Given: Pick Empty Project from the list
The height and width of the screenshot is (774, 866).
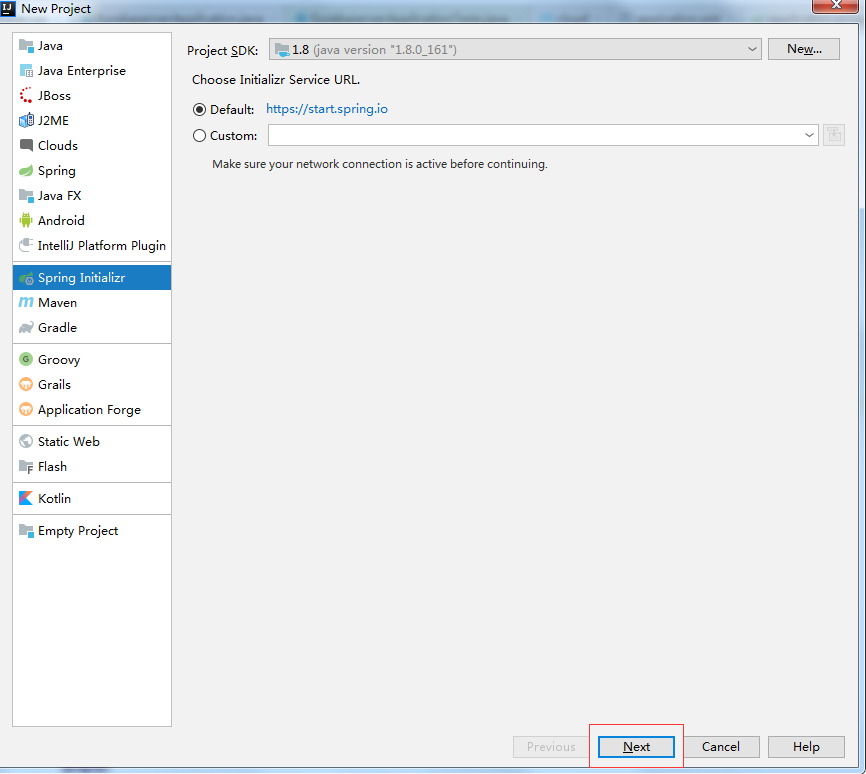Looking at the screenshot, I should click(92, 530).
